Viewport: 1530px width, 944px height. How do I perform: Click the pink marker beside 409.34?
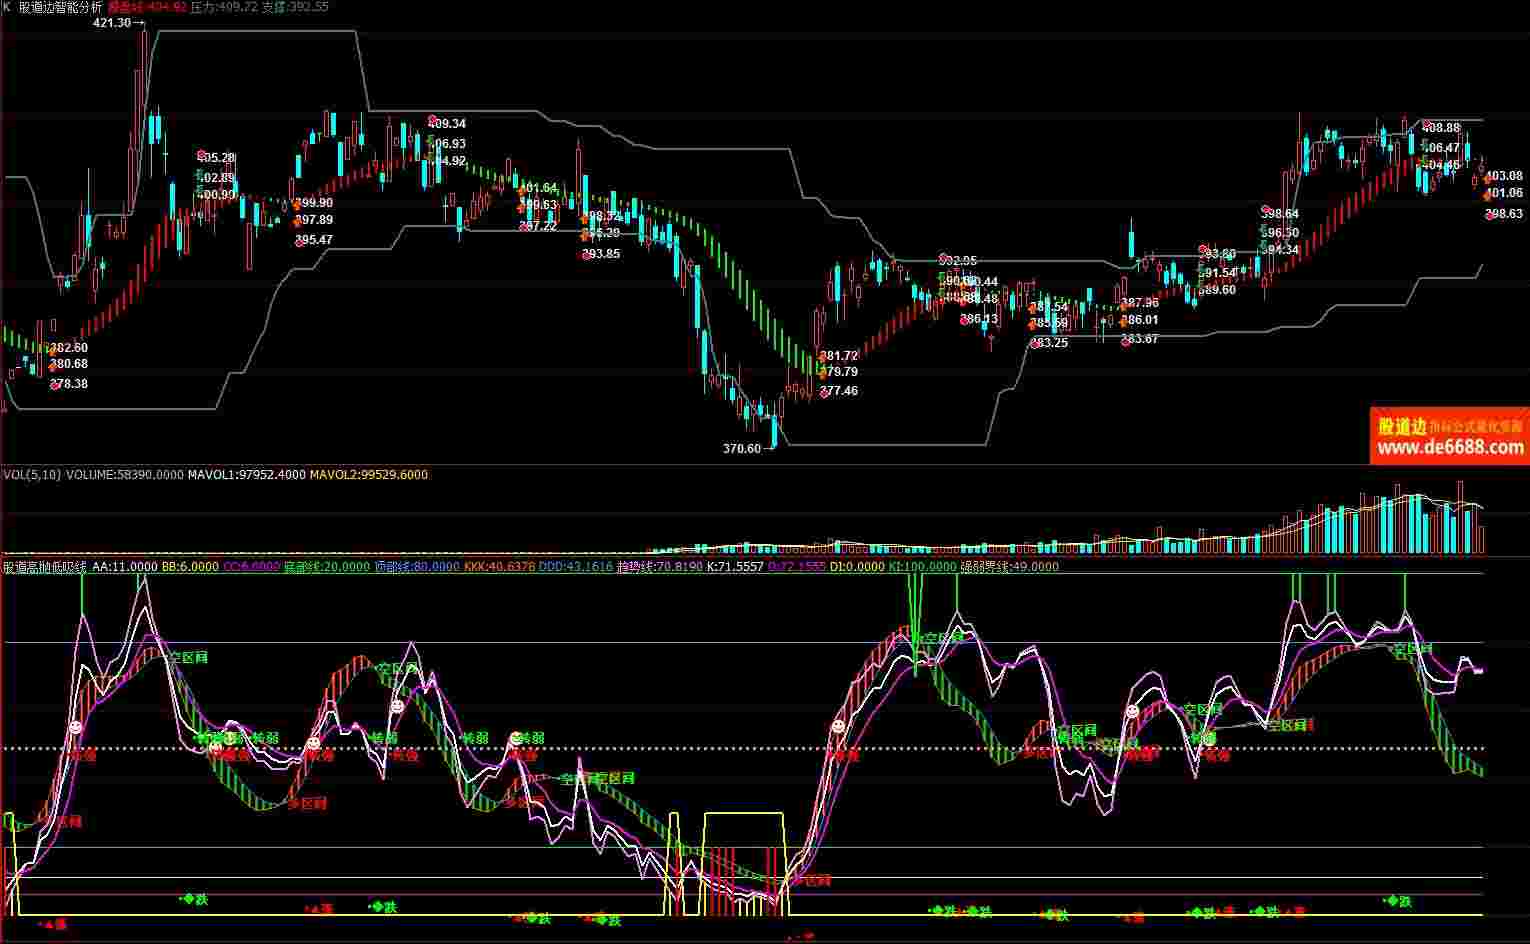[431, 123]
